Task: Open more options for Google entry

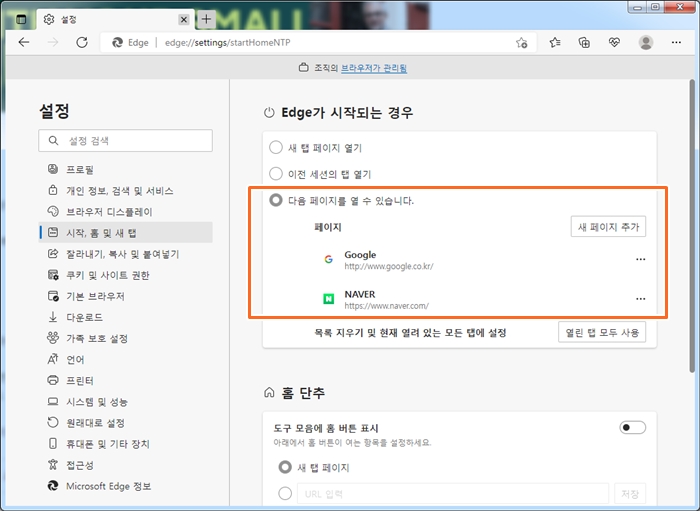Action: point(640,259)
